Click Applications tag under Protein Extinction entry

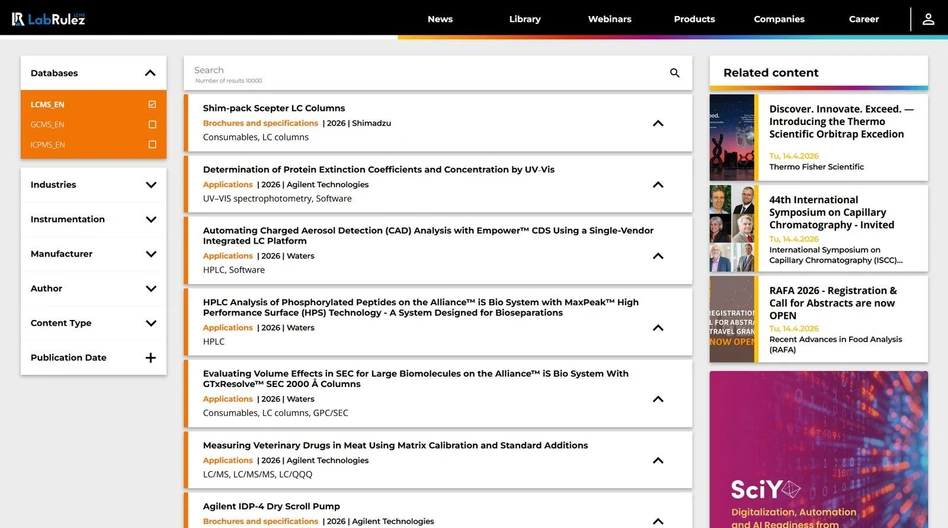(228, 184)
